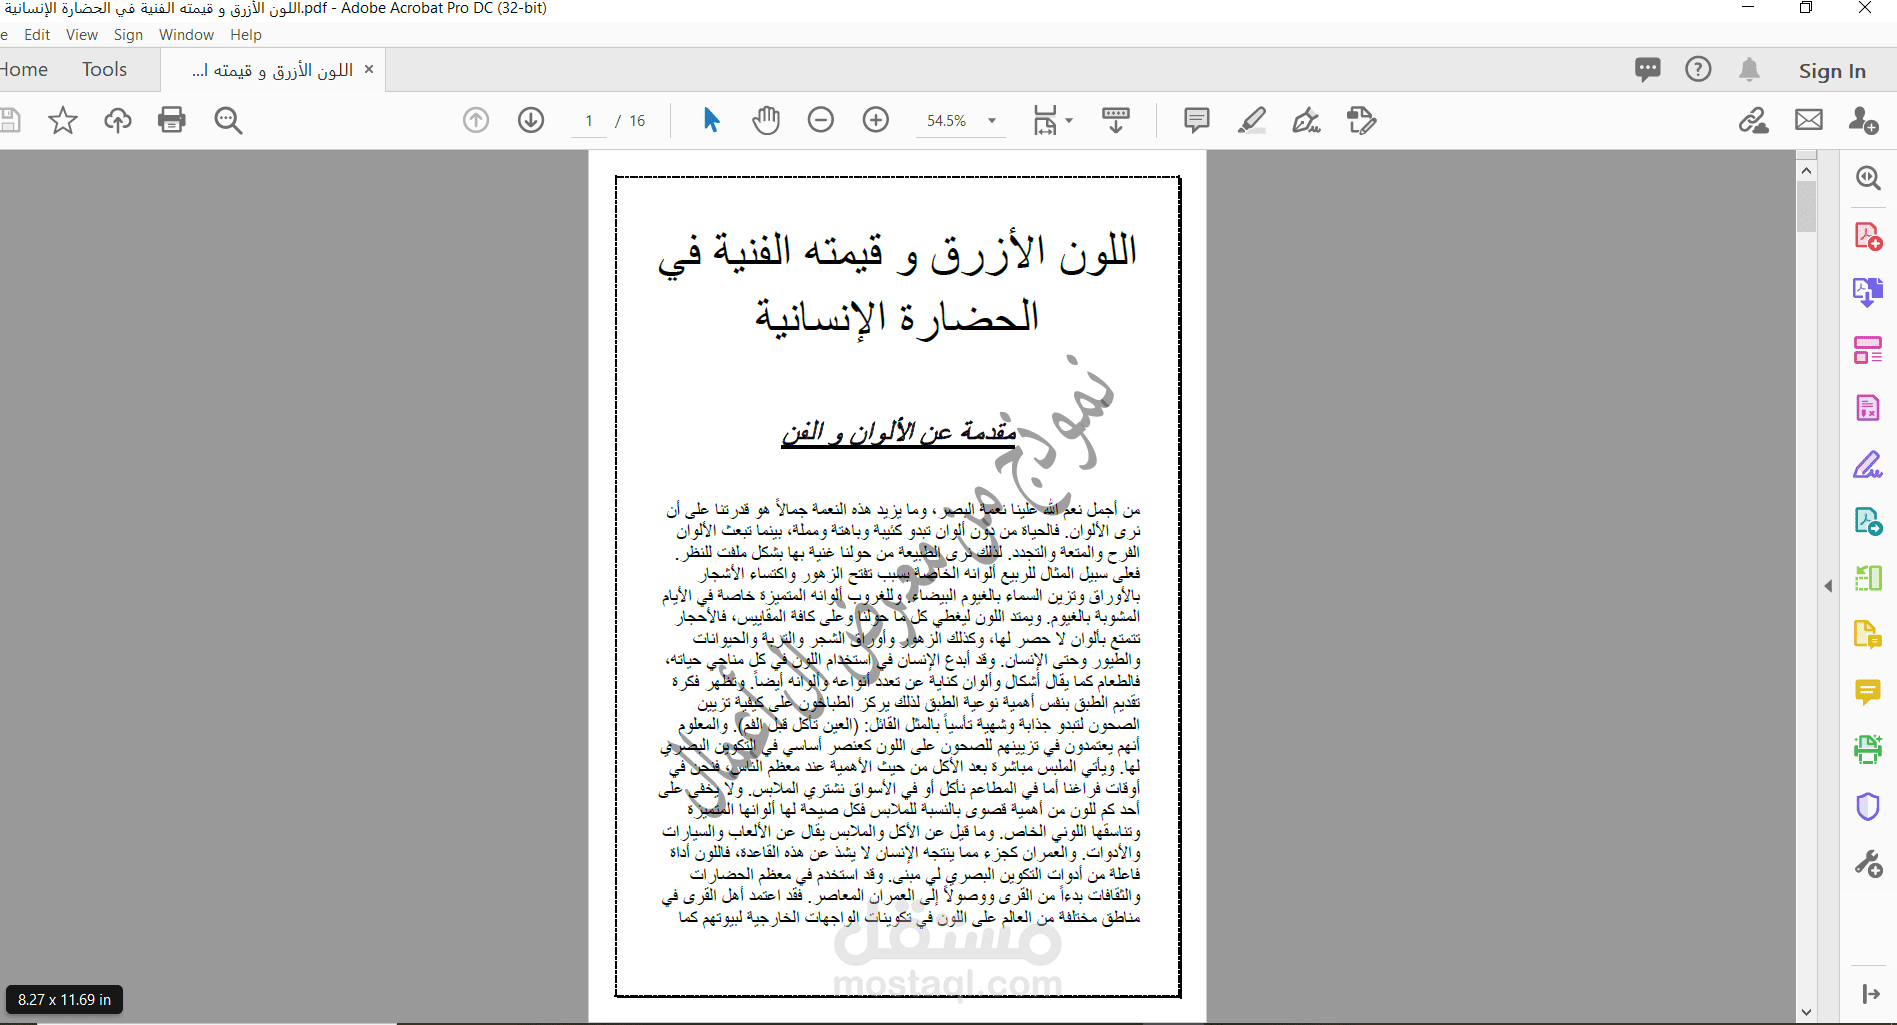Click the page number input field
This screenshot has height=1025, width=1897.
tap(589, 121)
